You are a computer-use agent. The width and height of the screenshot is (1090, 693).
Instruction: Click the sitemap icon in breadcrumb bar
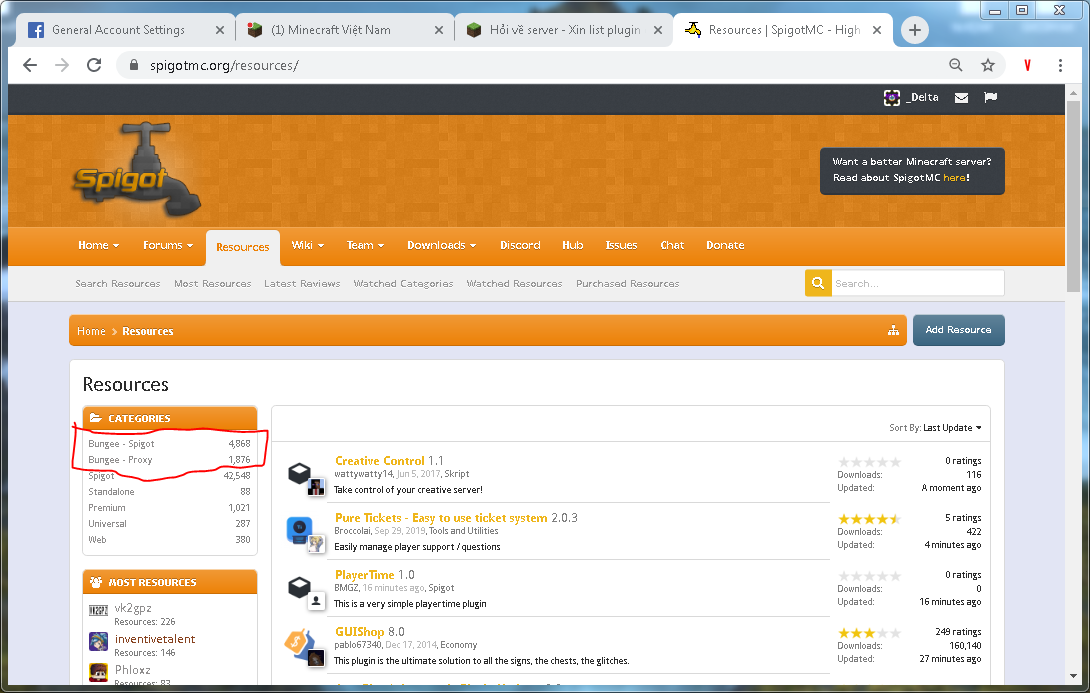(893, 330)
